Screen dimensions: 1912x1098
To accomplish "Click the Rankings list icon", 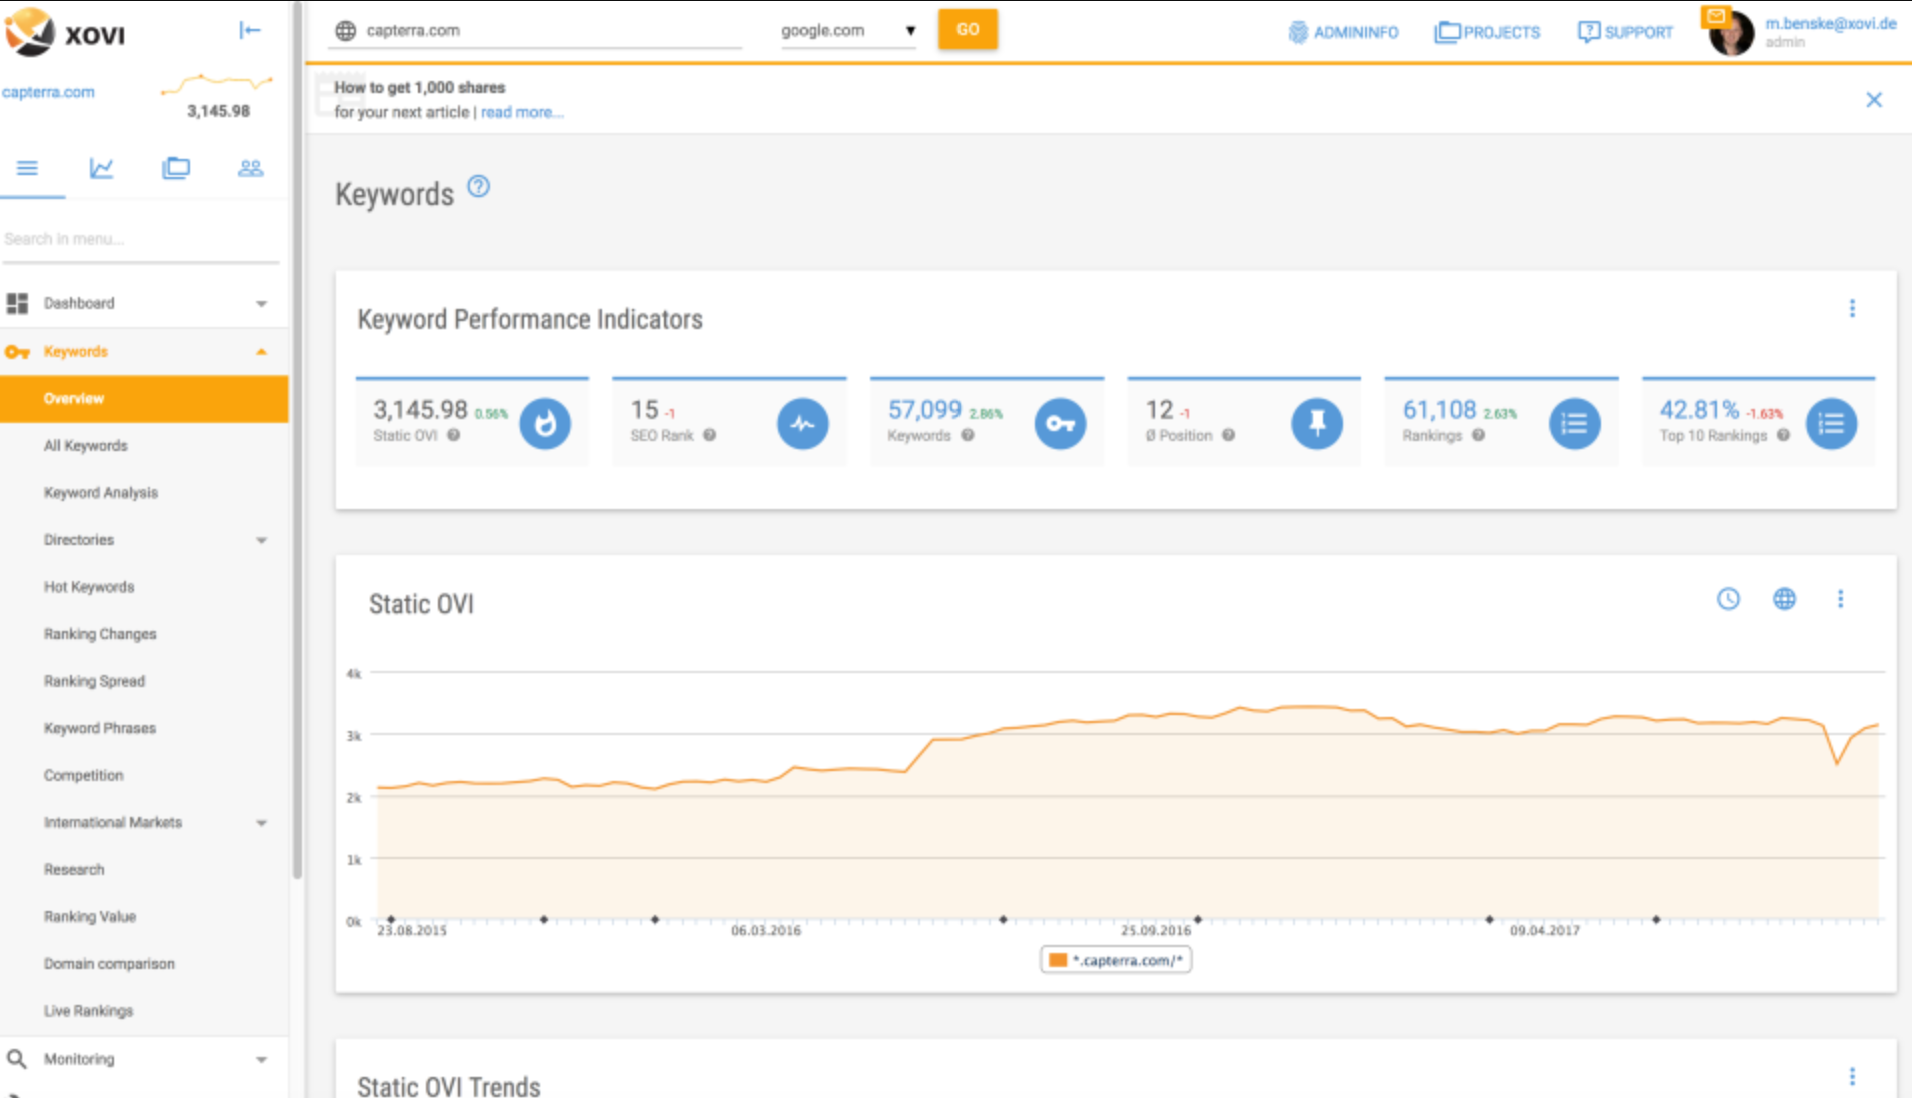I will click(x=1574, y=423).
